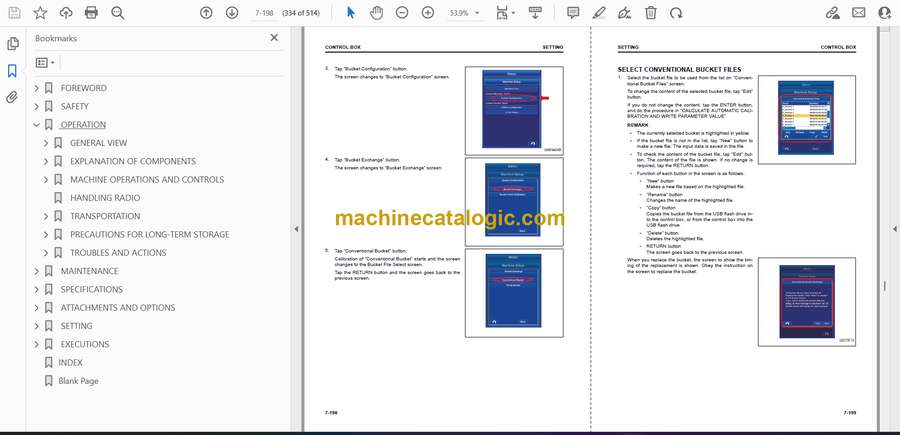Open zoom level 53.9% dropdown

click(x=464, y=13)
